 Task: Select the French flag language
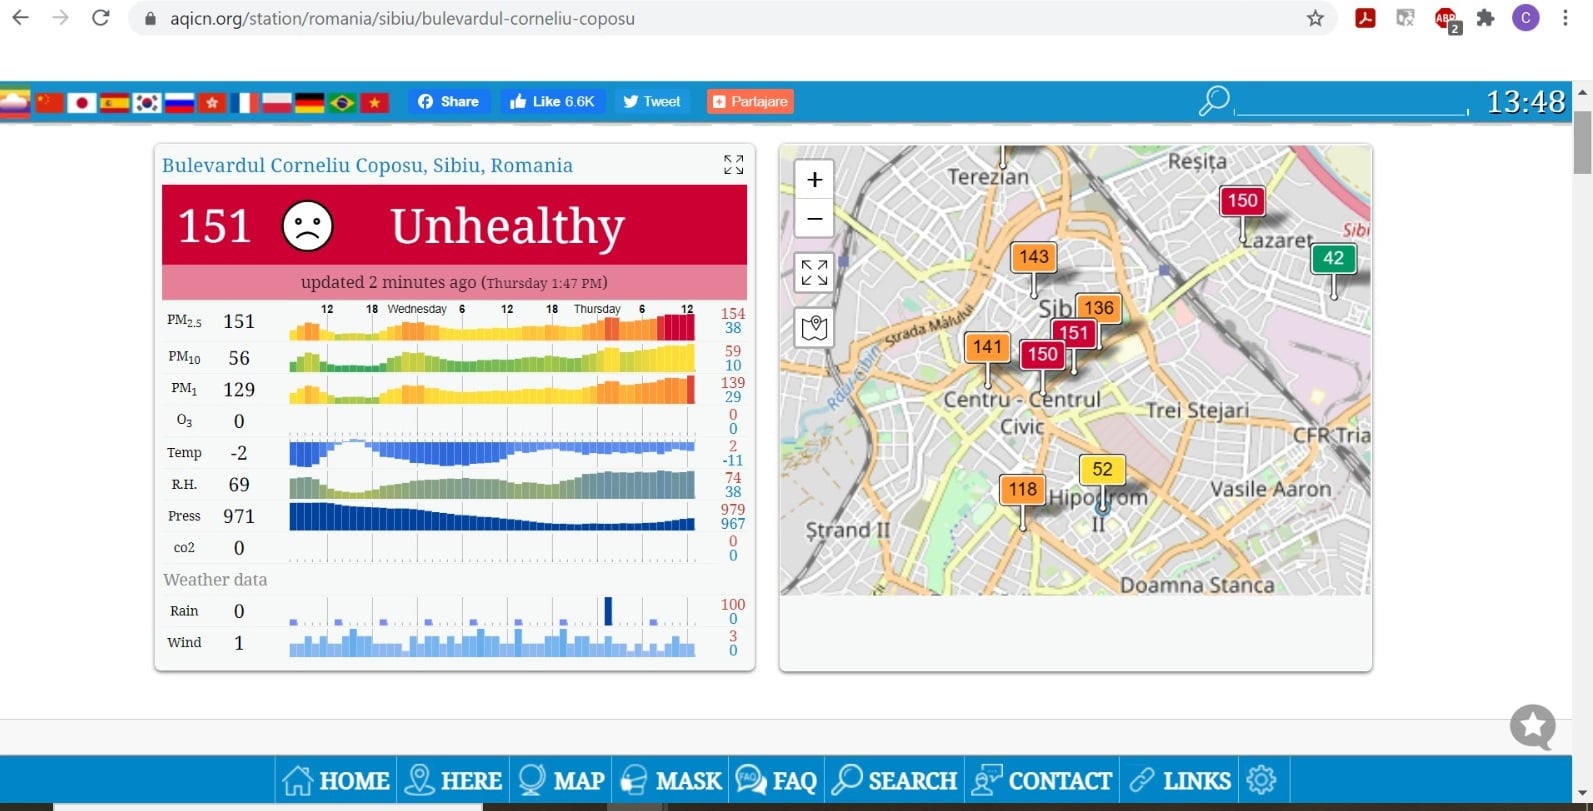pos(244,102)
